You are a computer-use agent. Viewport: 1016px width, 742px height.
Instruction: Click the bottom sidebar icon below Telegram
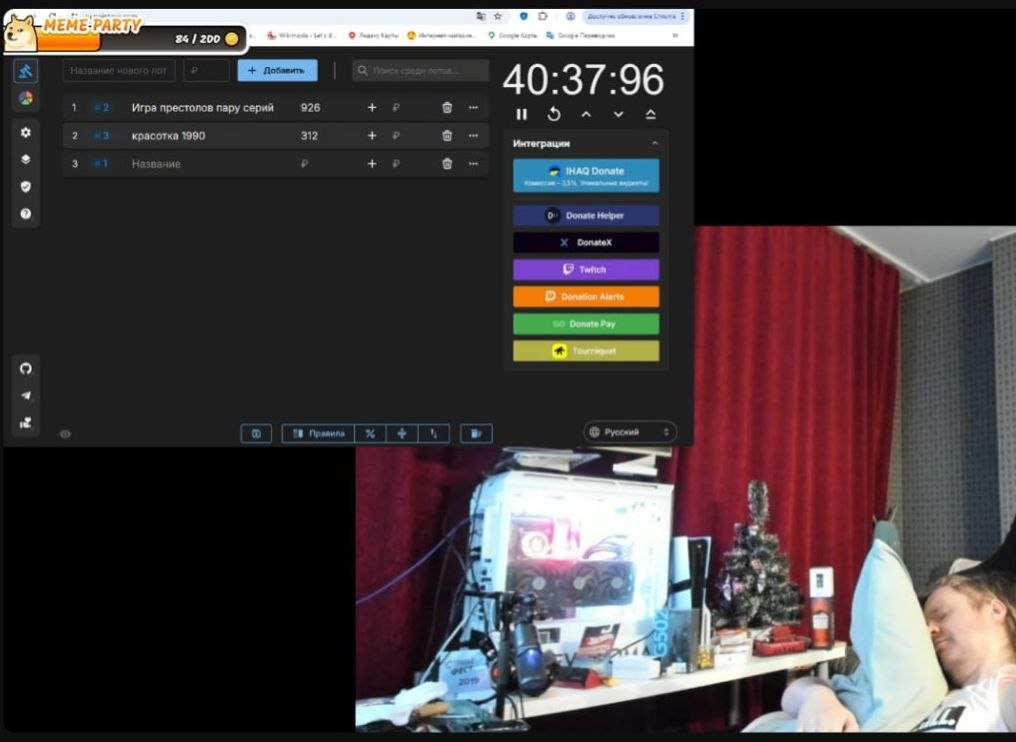click(26, 423)
